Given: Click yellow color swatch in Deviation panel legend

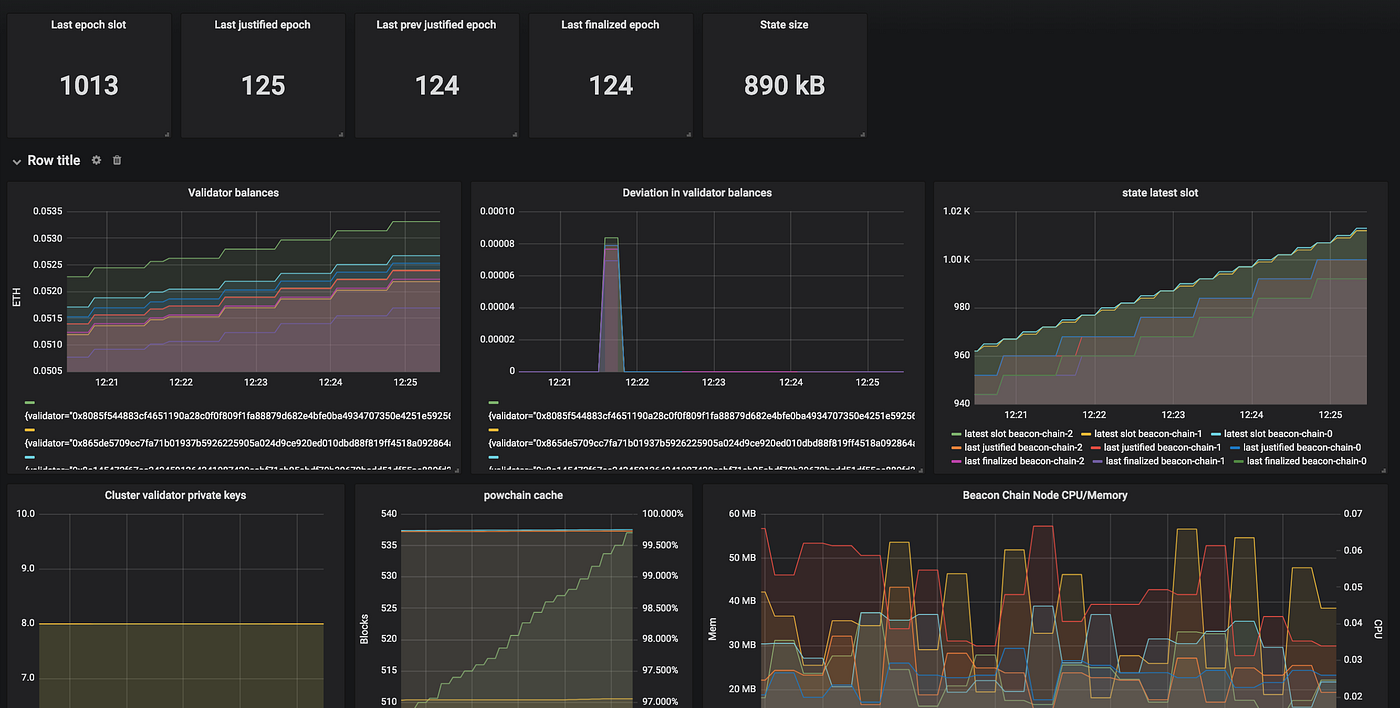Looking at the screenshot, I should pos(494,430).
